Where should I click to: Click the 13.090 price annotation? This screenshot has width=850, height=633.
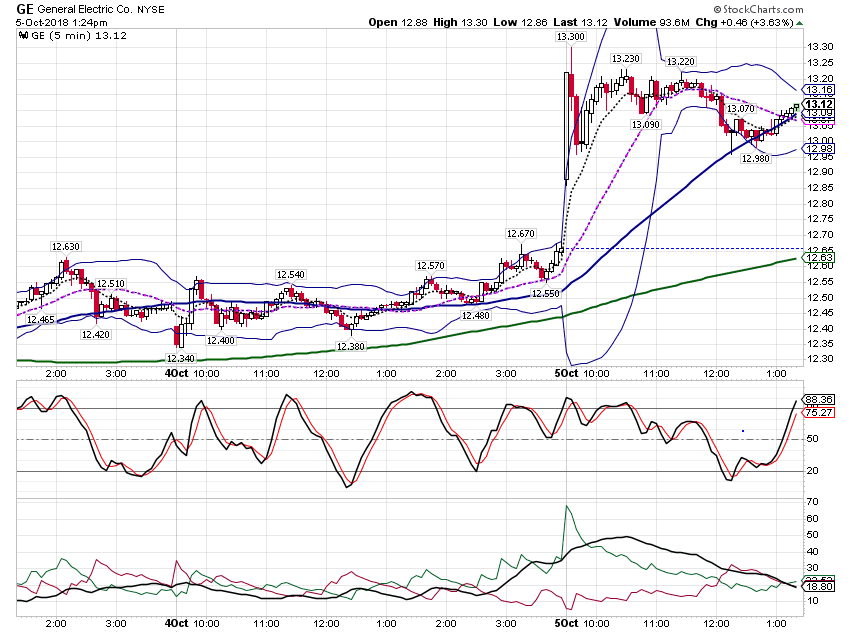click(x=646, y=125)
